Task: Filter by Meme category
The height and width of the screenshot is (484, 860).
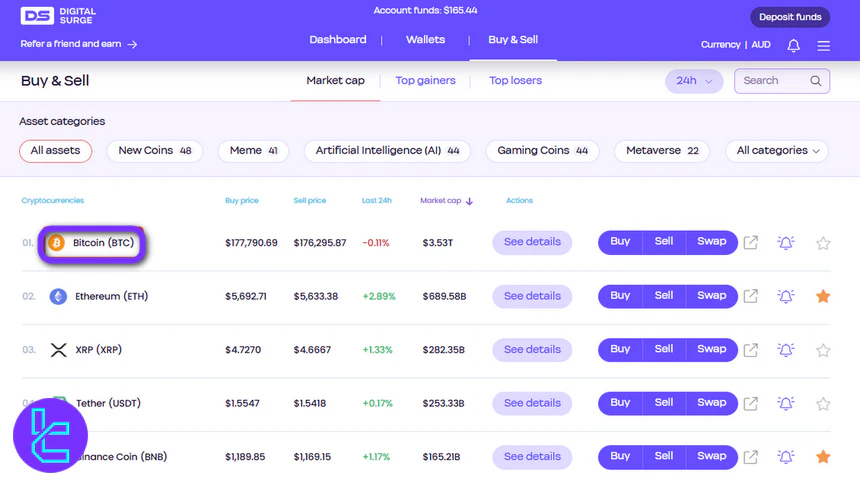Action: click(x=253, y=151)
